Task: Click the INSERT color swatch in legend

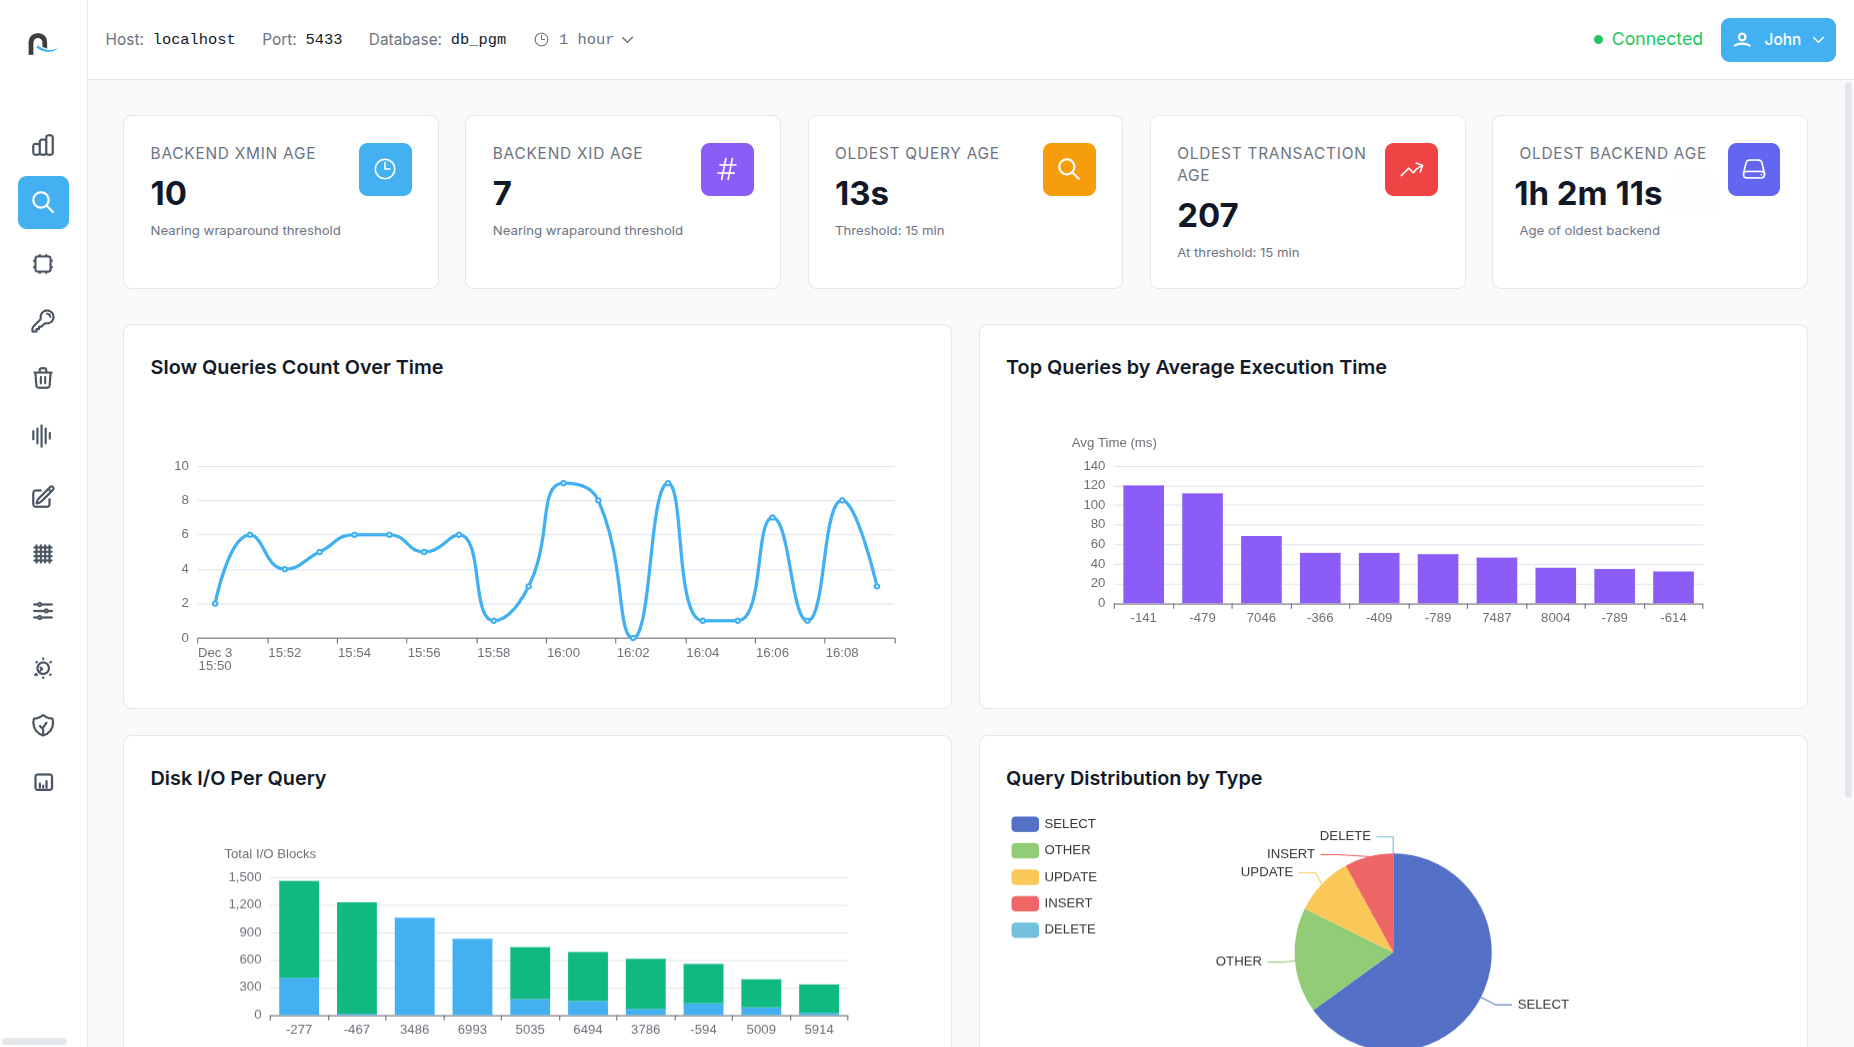Action: (1024, 903)
